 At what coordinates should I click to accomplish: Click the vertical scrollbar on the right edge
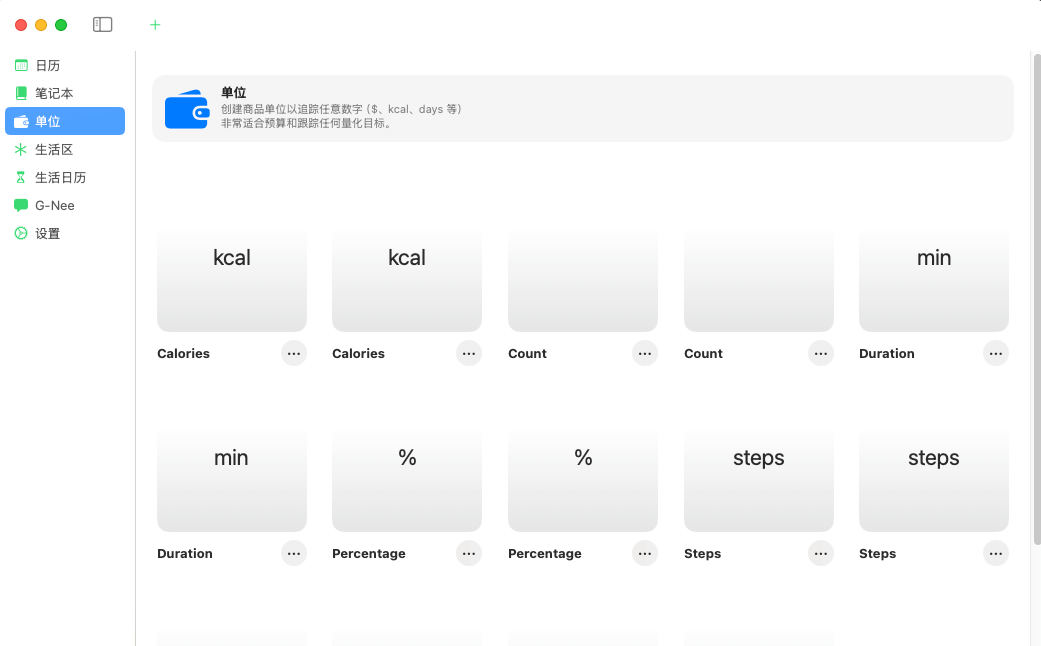[x=1036, y=300]
